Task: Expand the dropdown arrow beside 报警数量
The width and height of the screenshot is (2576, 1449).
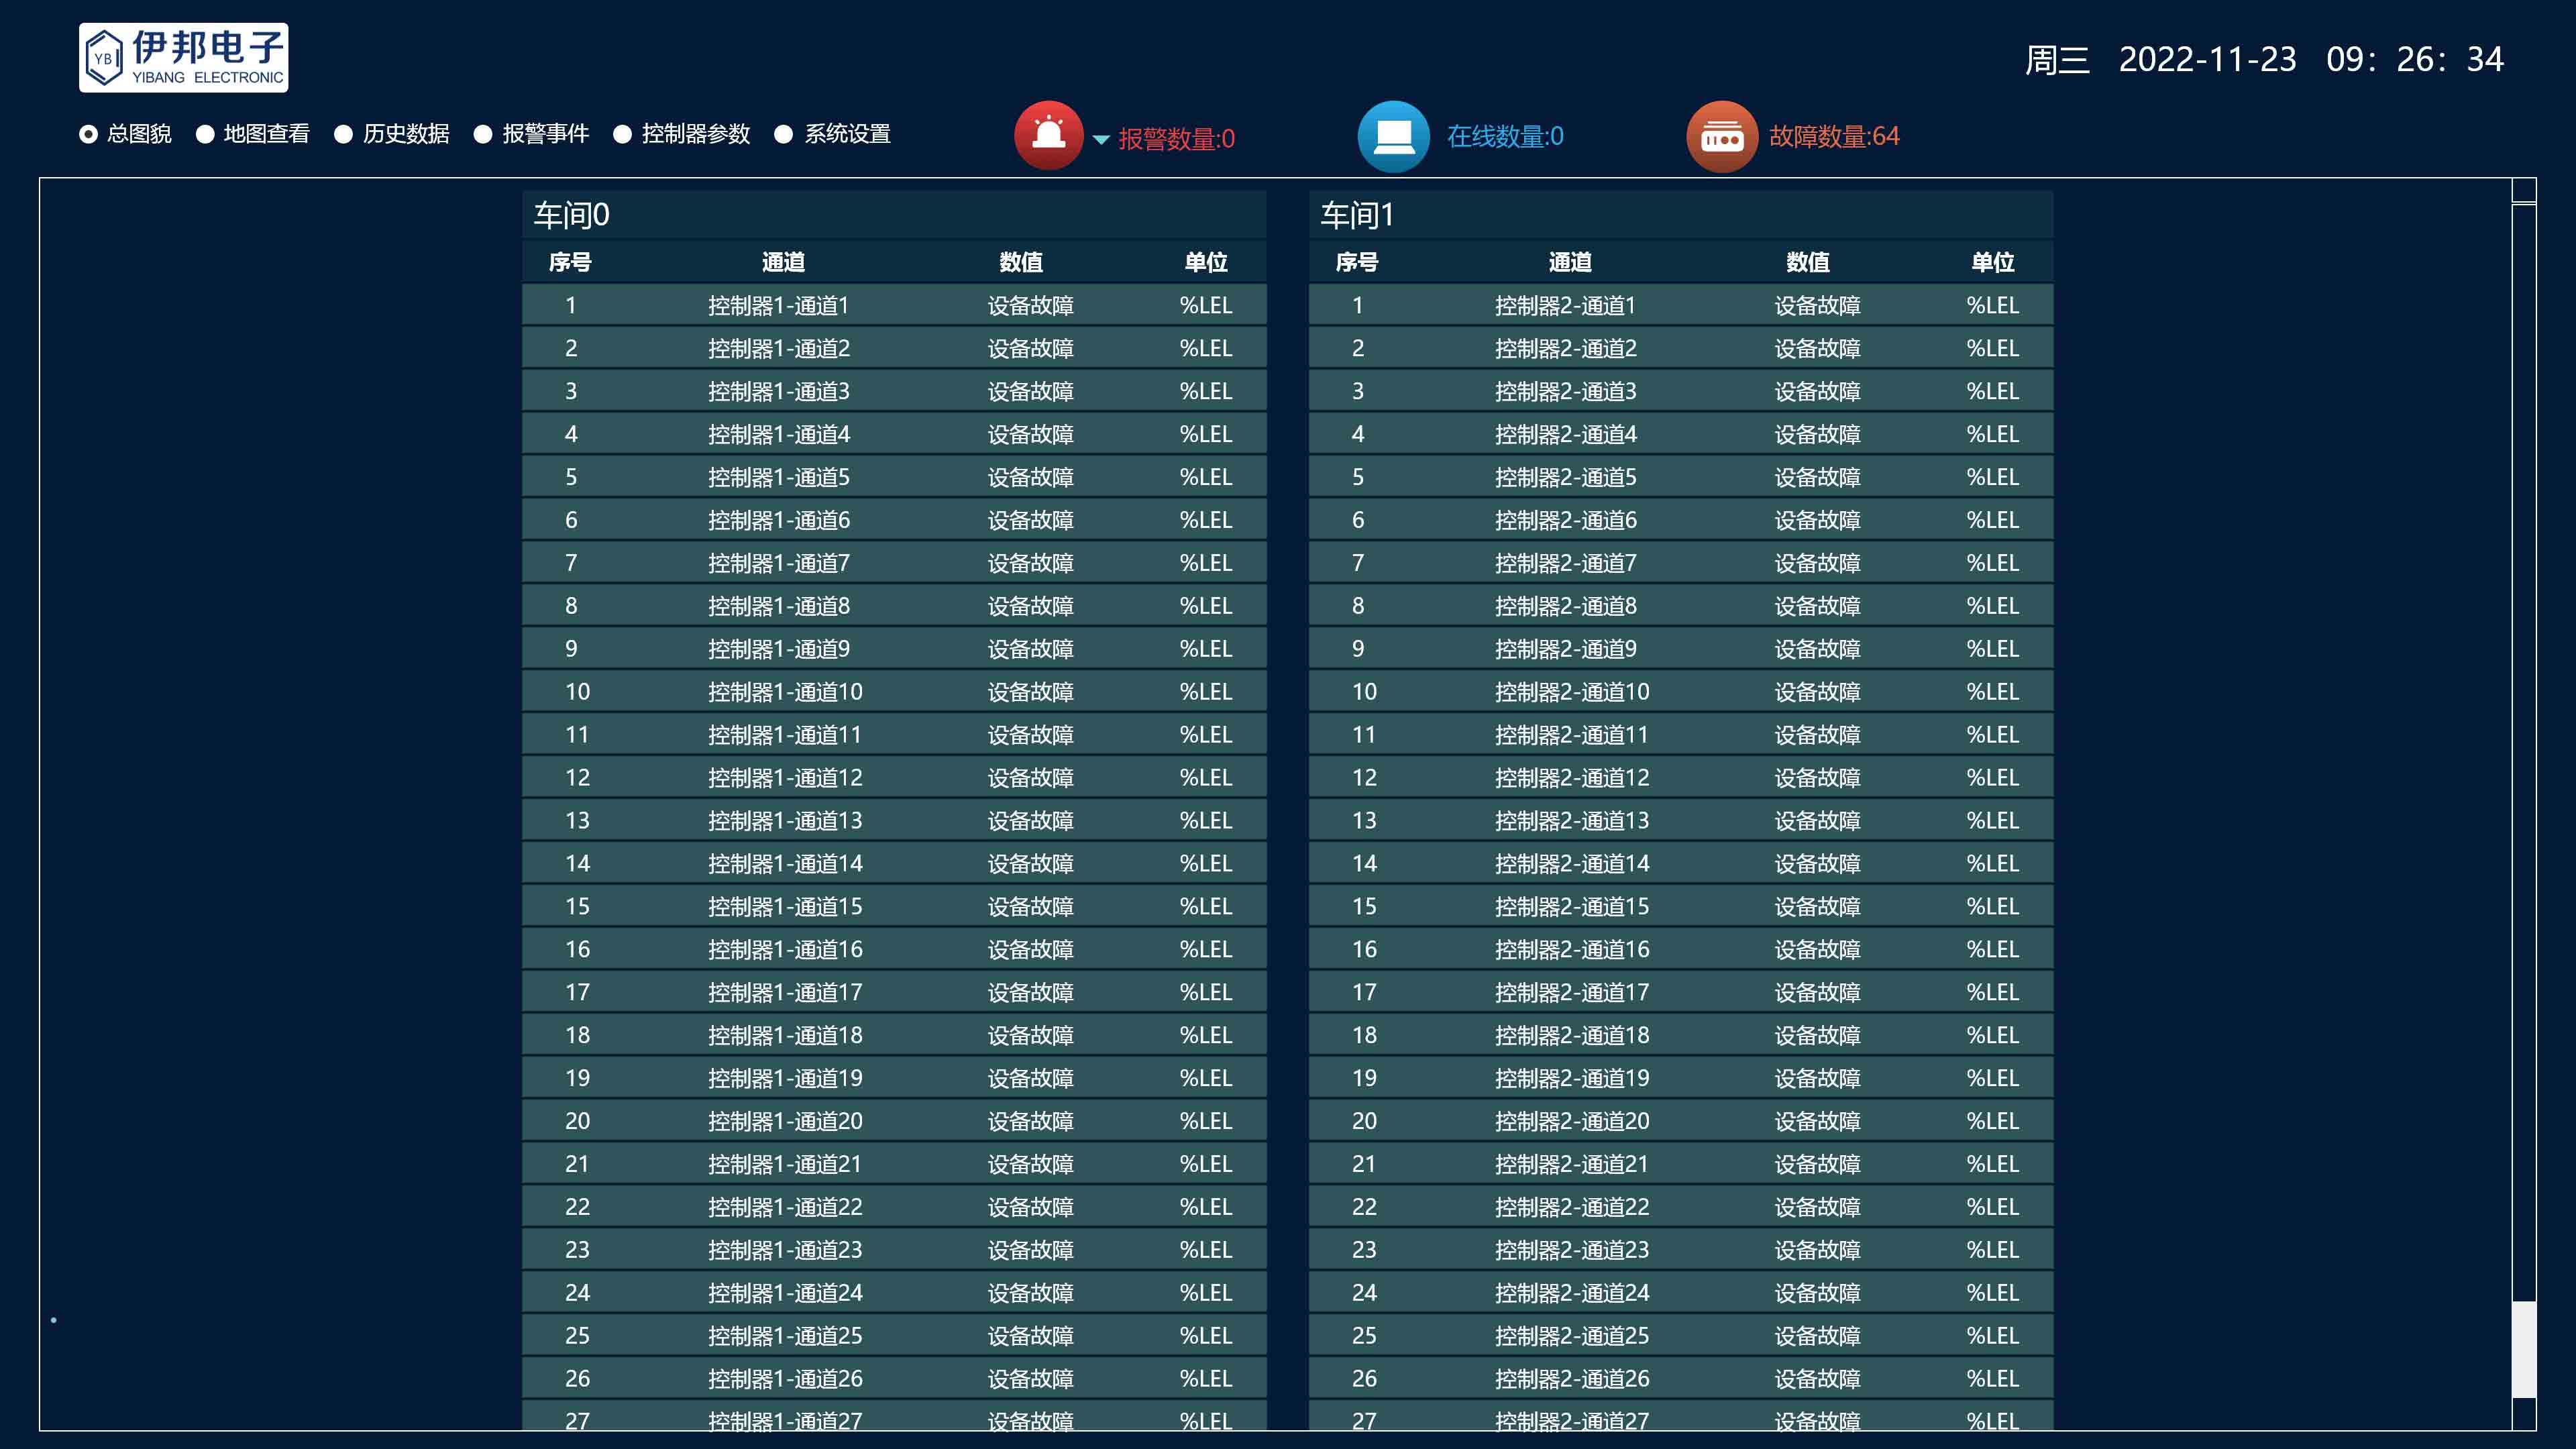Action: point(1101,140)
